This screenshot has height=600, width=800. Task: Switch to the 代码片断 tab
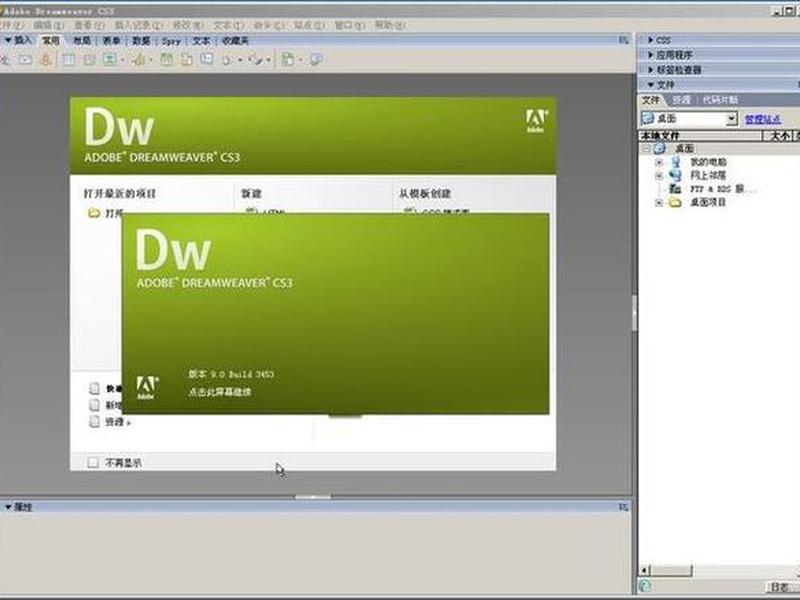(x=720, y=100)
